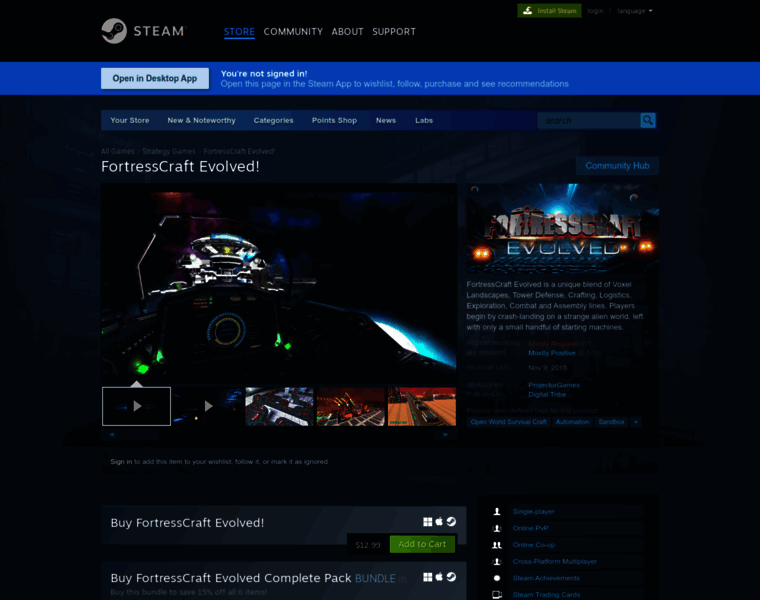Click the BUNDLE label link

tap(375, 578)
